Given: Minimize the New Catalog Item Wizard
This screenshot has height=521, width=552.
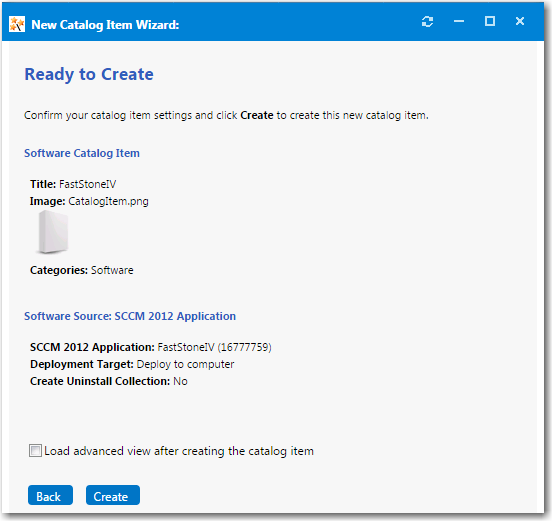Looking at the screenshot, I should click(459, 21).
